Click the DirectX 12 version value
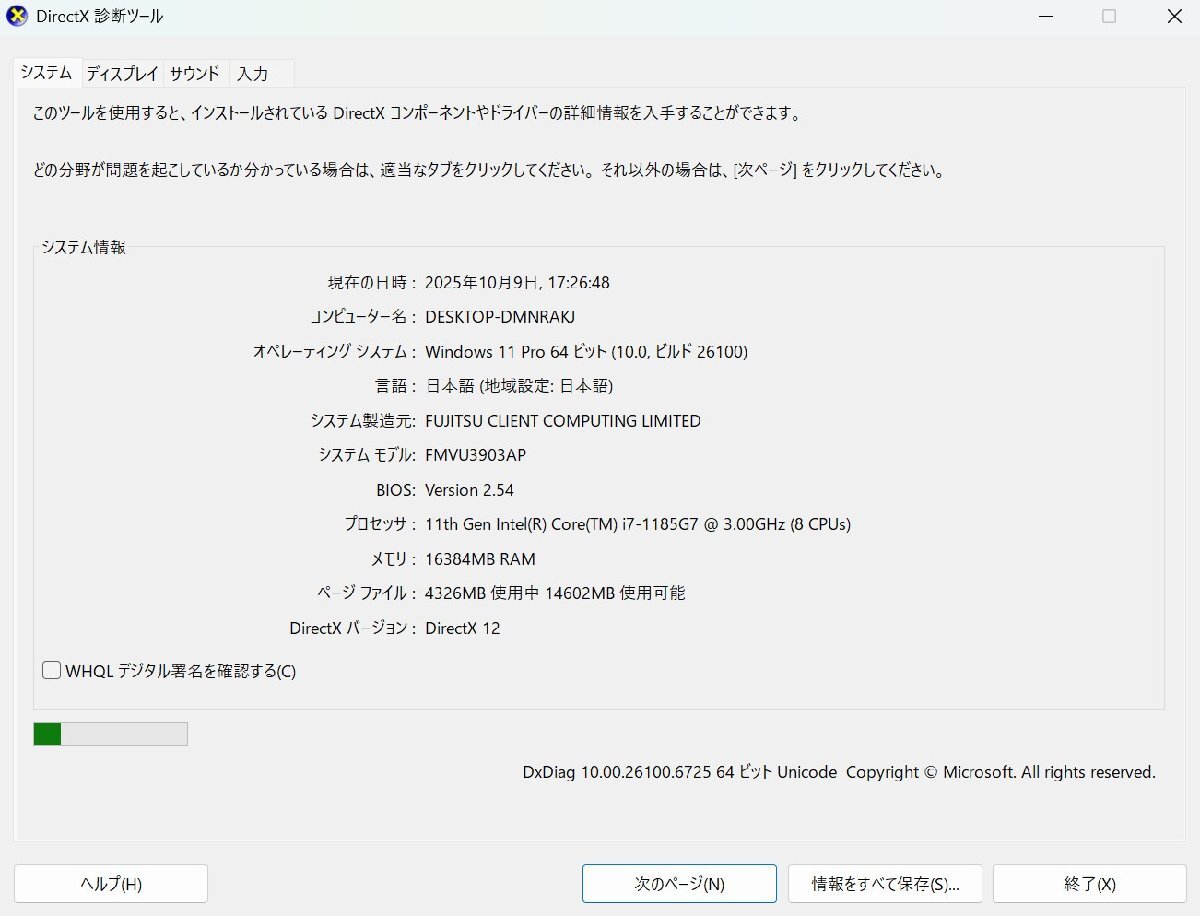Image resolution: width=1200 pixels, height=916 pixels. 462,628
